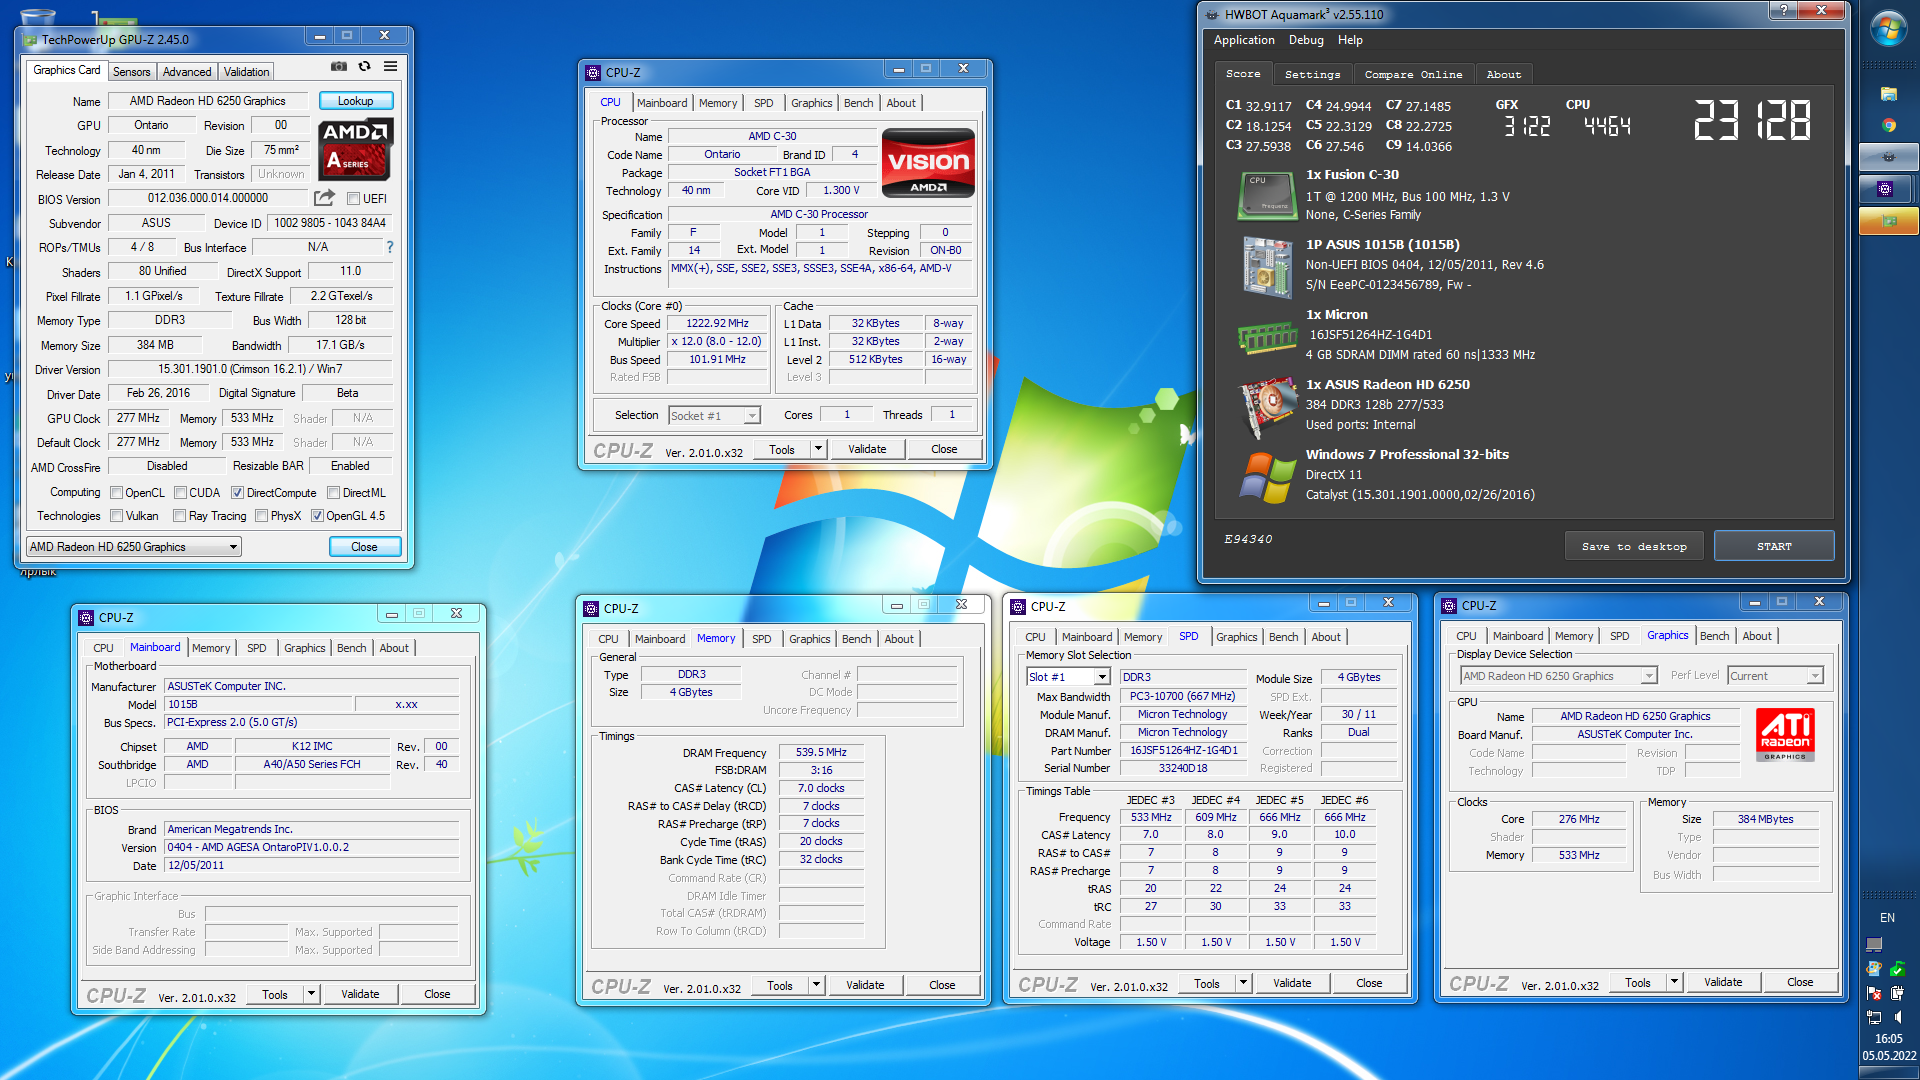Click the BIOS export share icon in GPU-Z
Screen dimensions: 1920x1080
click(324, 198)
